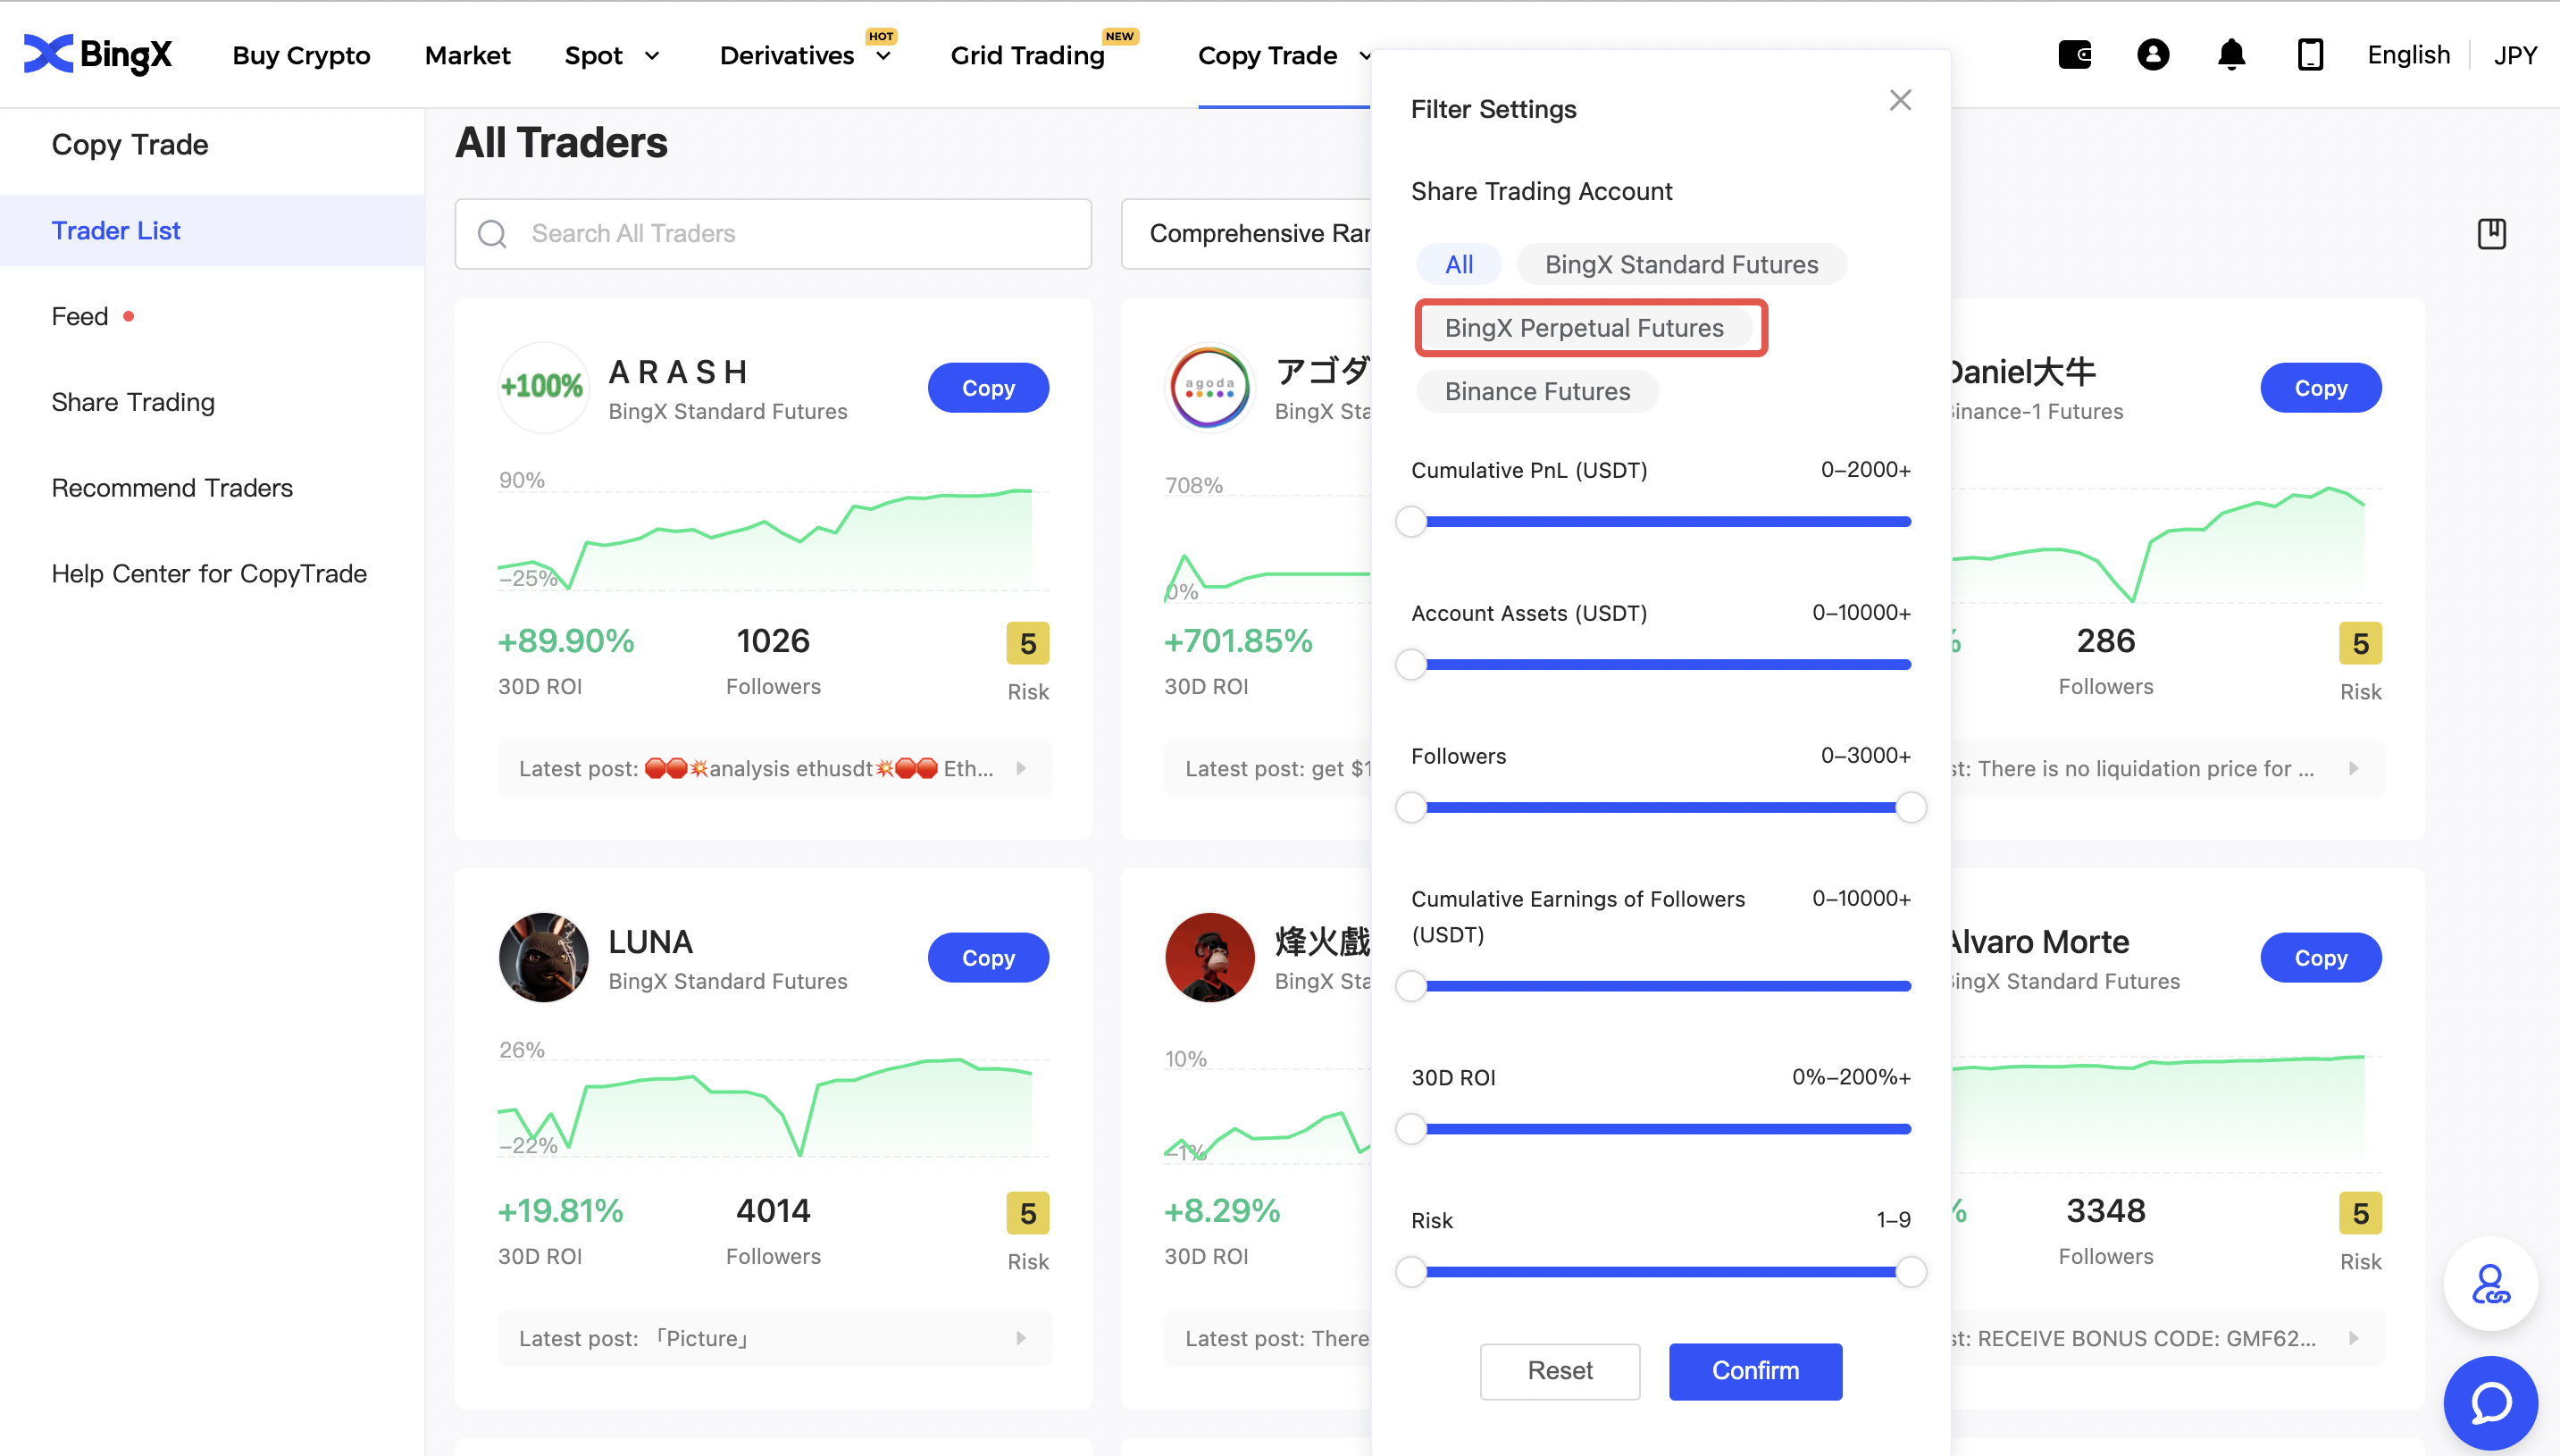The image size is (2560, 1456).
Task: Select BingX Standard Futures account filter
Action: [1681, 265]
